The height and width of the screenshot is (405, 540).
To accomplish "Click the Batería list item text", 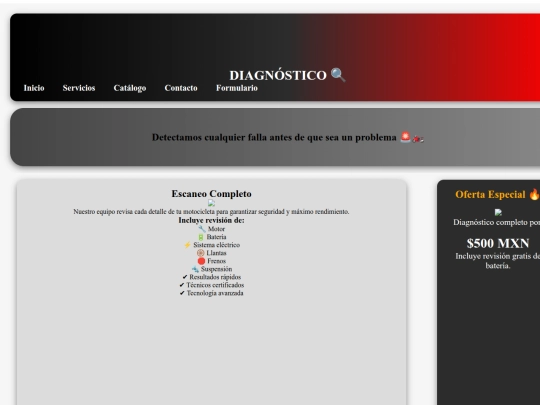I will [x=216, y=237].
